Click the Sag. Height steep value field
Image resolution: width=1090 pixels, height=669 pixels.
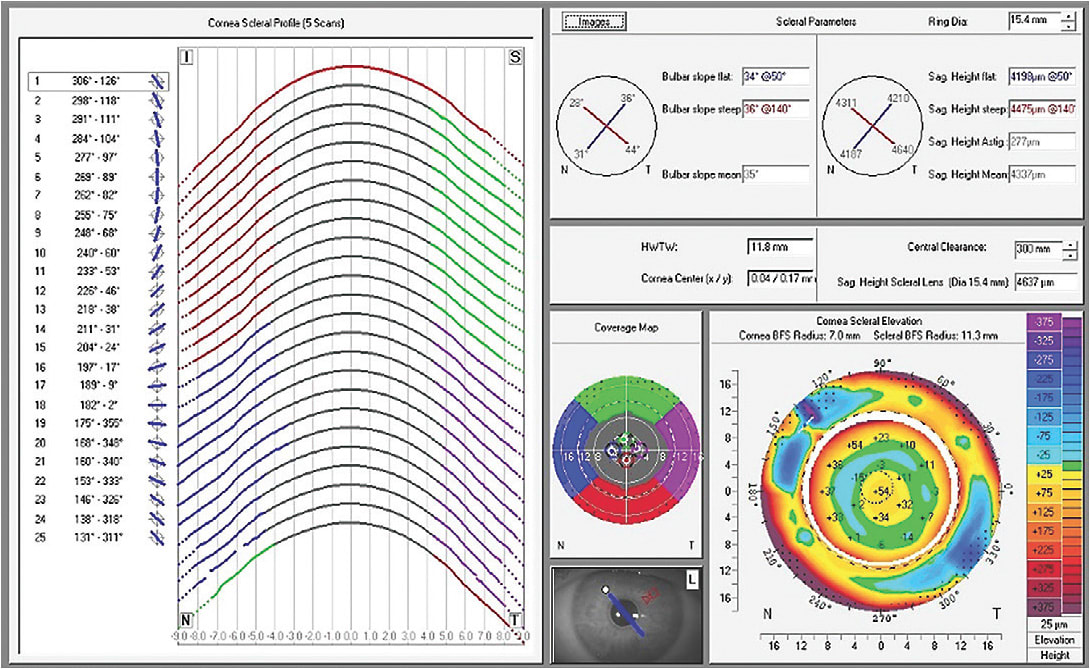point(1042,109)
